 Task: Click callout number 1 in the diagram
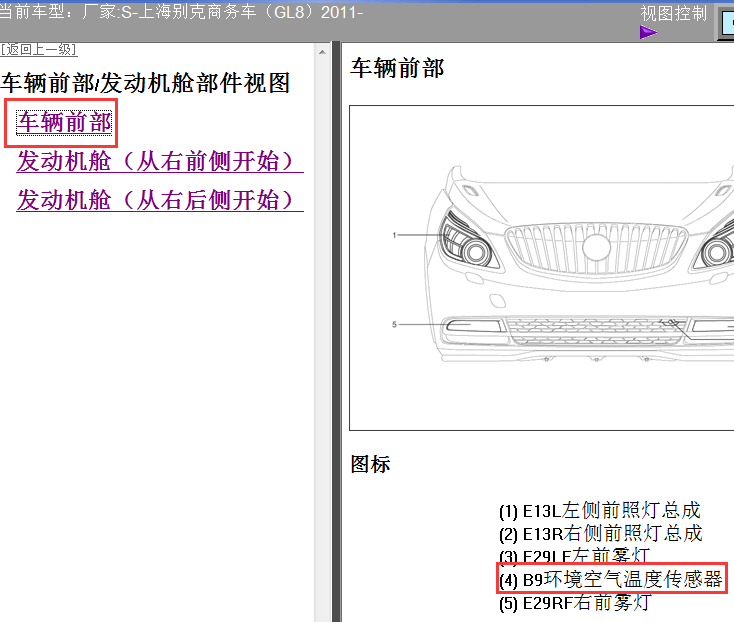[394, 235]
